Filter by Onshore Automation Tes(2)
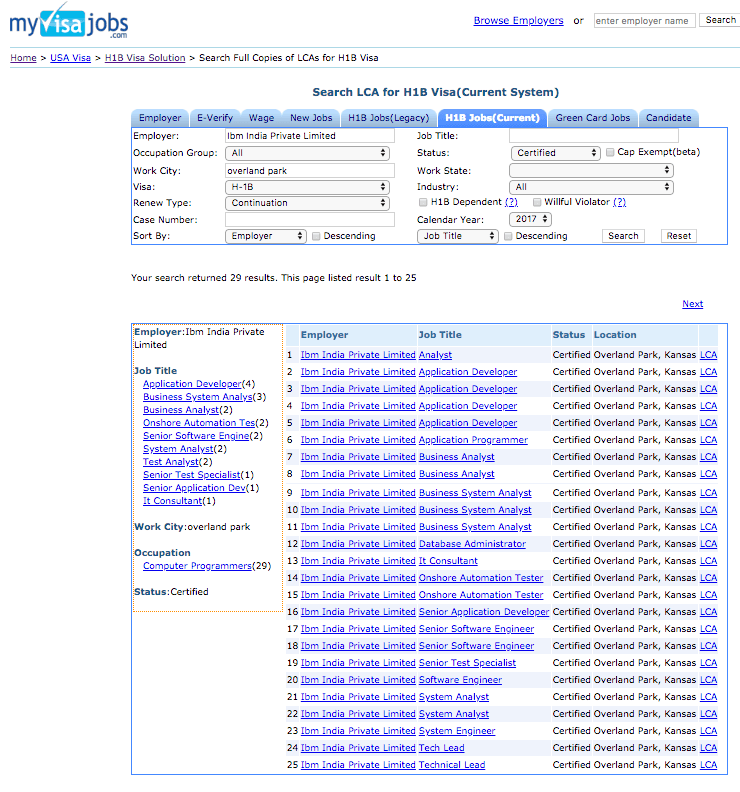The image size is (740, 792). [199, 423]
